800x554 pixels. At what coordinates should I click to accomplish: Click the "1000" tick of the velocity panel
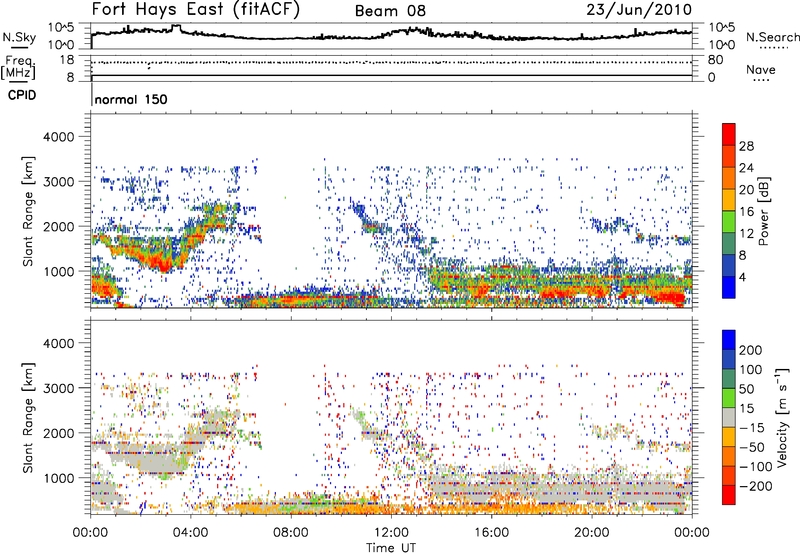(58, 478)
